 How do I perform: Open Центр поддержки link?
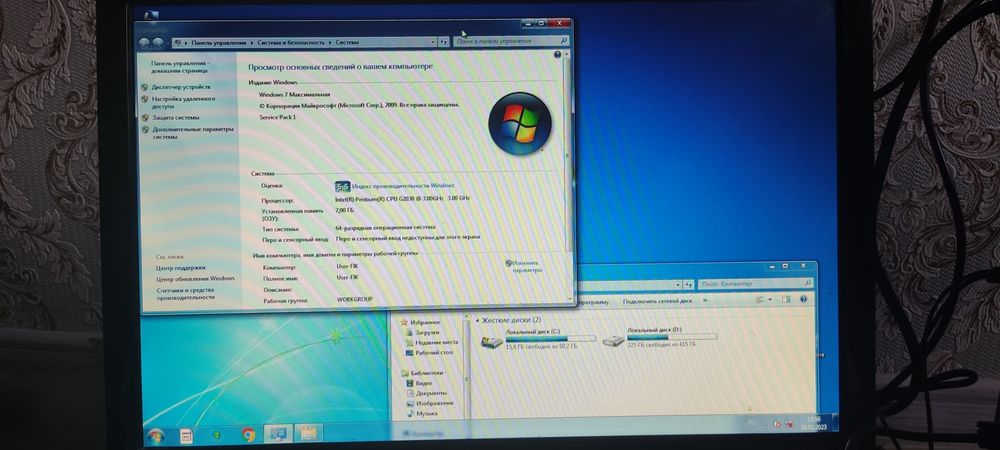[x=180, y=268]
